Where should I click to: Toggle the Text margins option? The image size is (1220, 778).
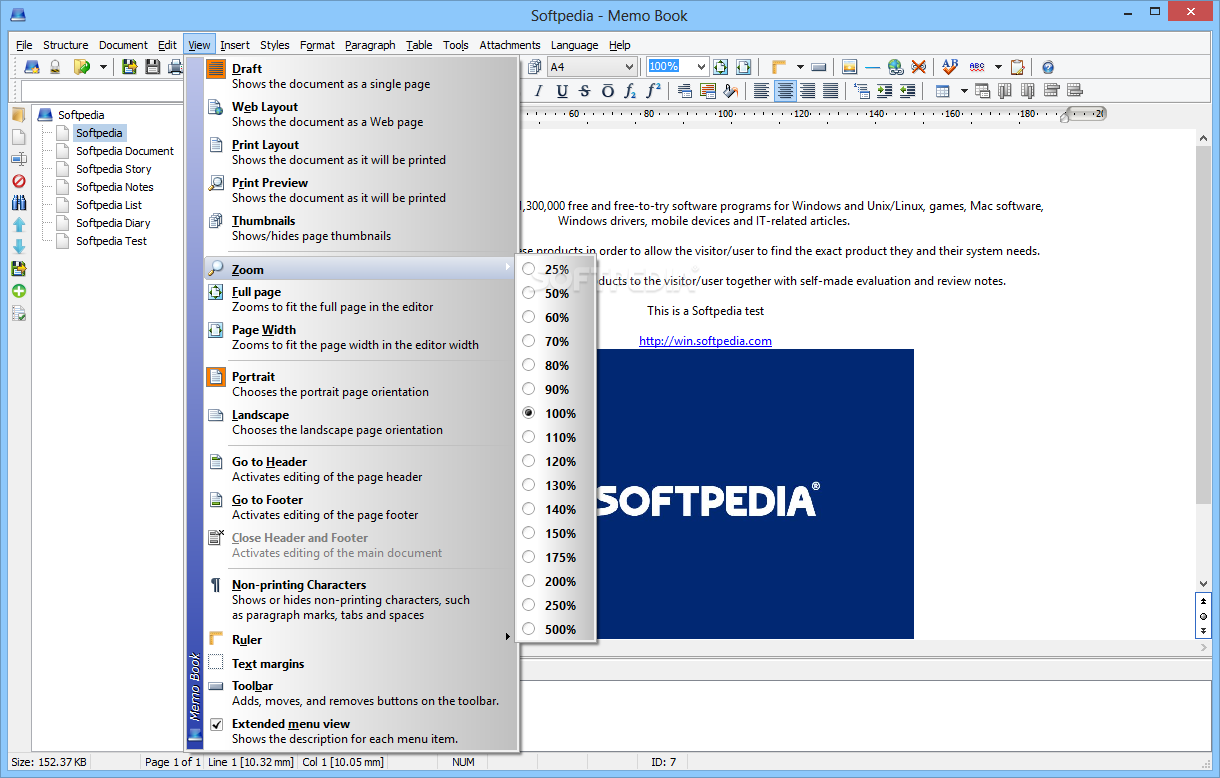[x=359, y=664]
